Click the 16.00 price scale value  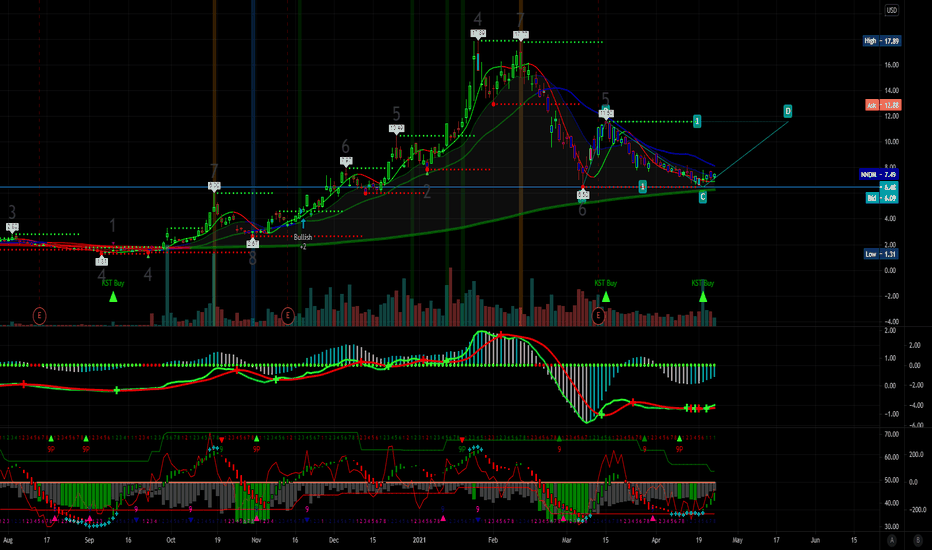pos(892,65)
